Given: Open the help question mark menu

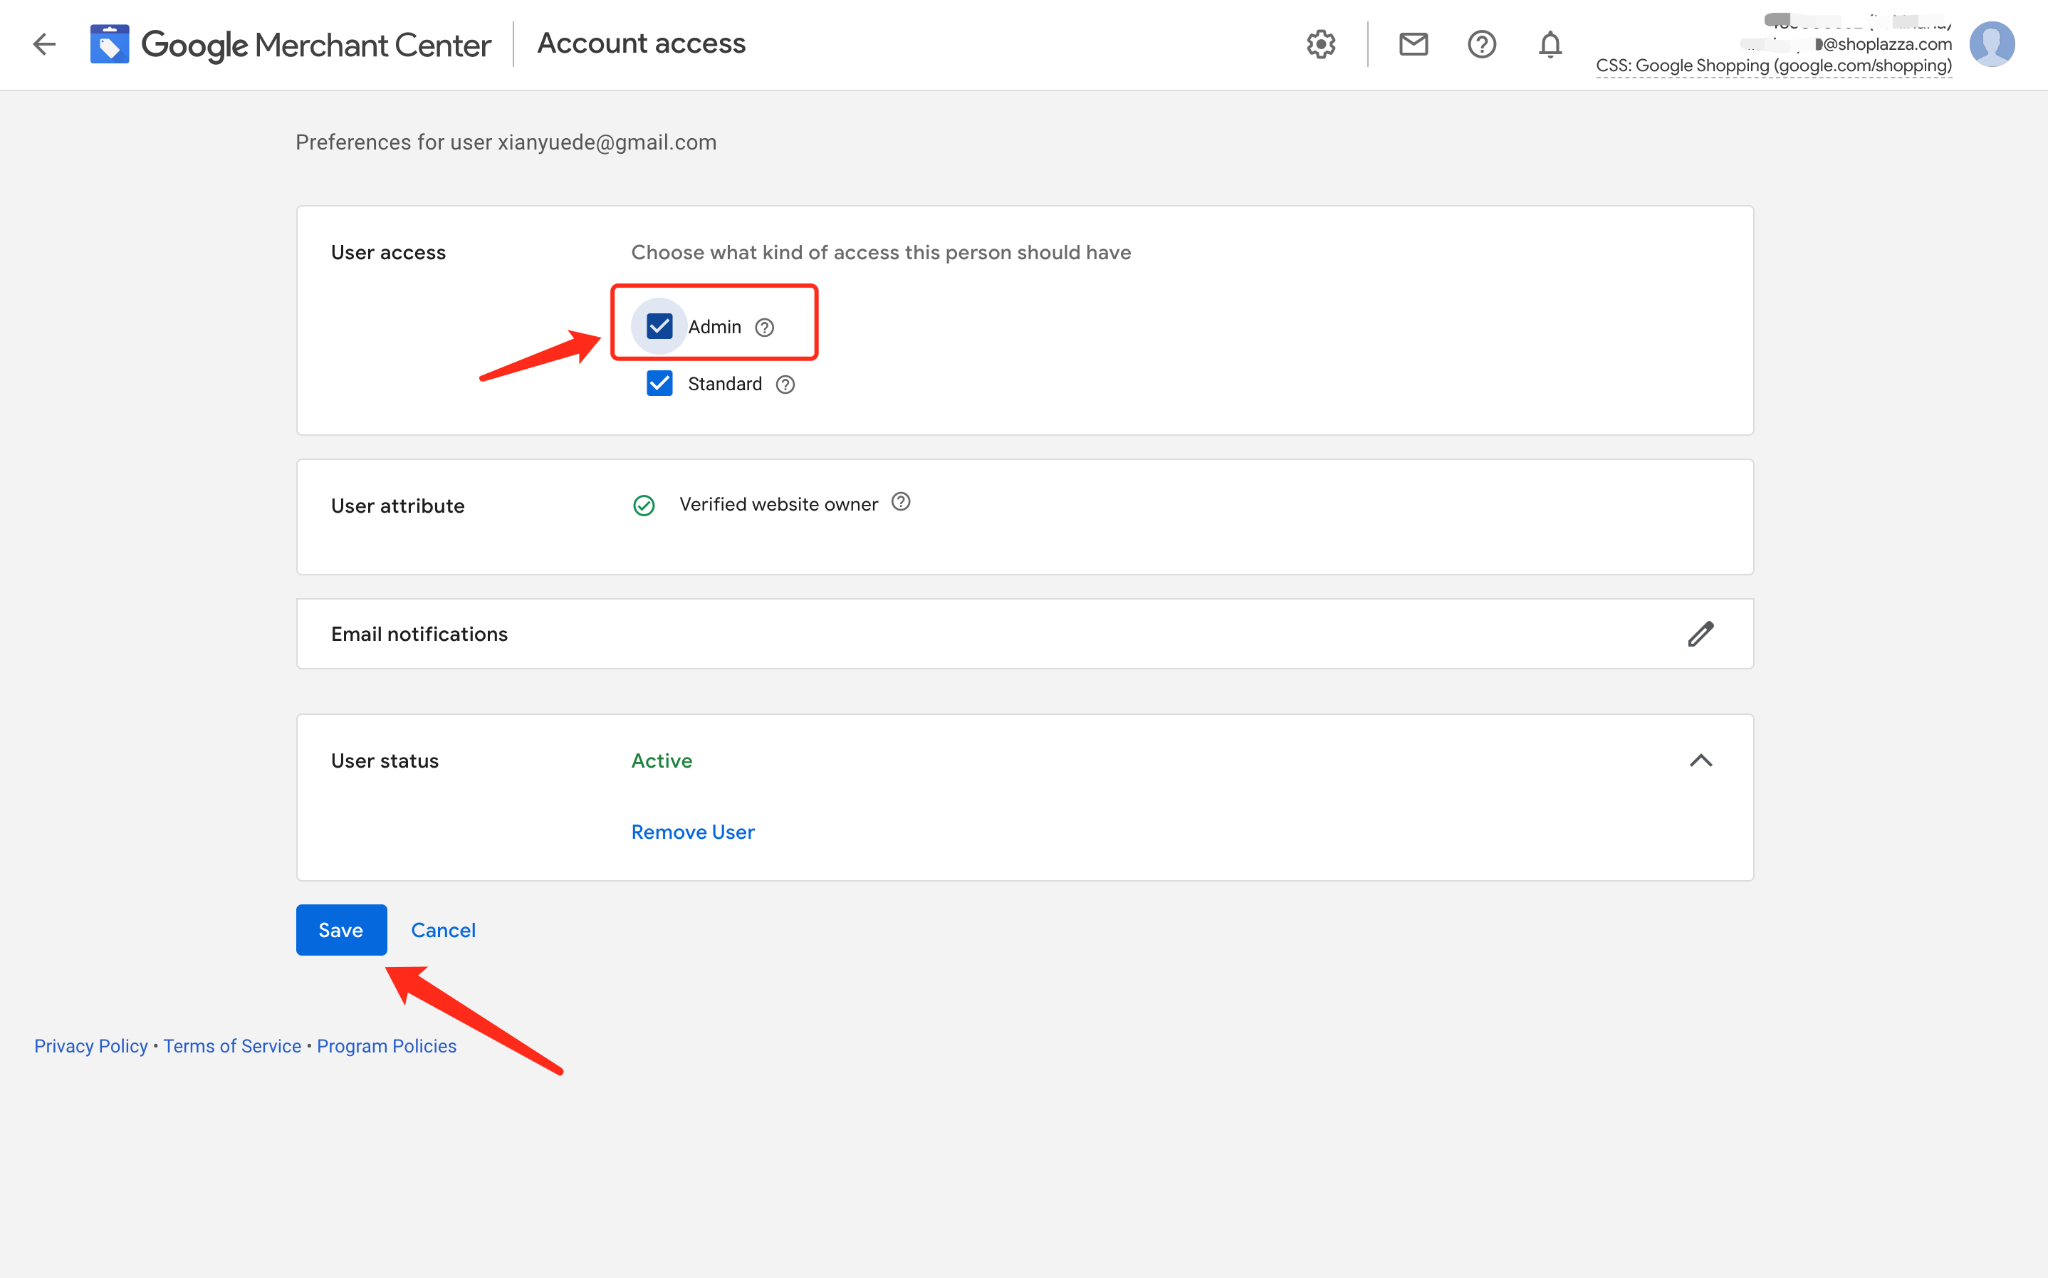Looking at the screenshot, I should pyautogui.click(x=1481, y=44).
